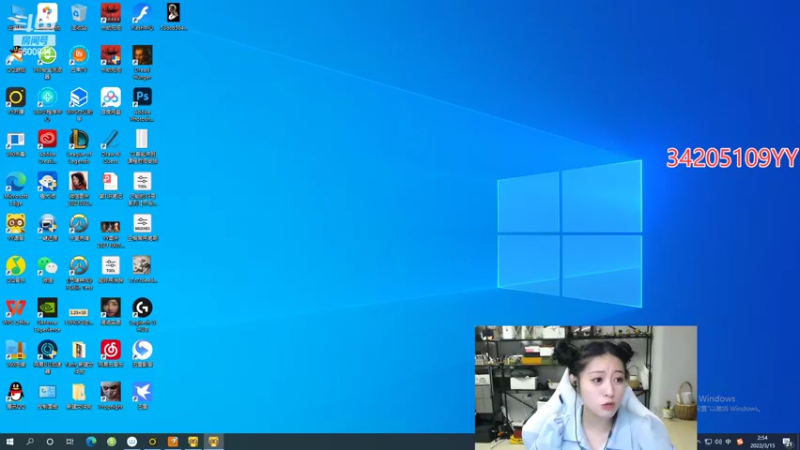Expand hidden system tray icons
Screen dimensions: 800x450
(x=698, y=442)
